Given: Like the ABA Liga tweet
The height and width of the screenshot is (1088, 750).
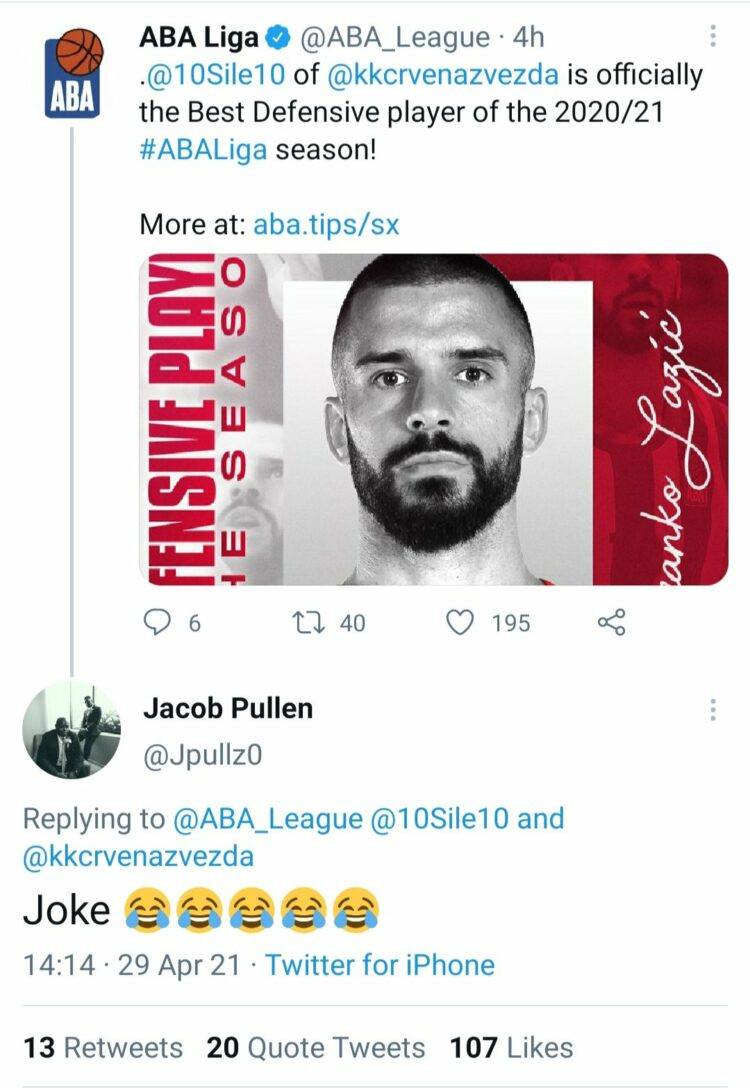Looking at the screenshot, I should coord(459,623).
